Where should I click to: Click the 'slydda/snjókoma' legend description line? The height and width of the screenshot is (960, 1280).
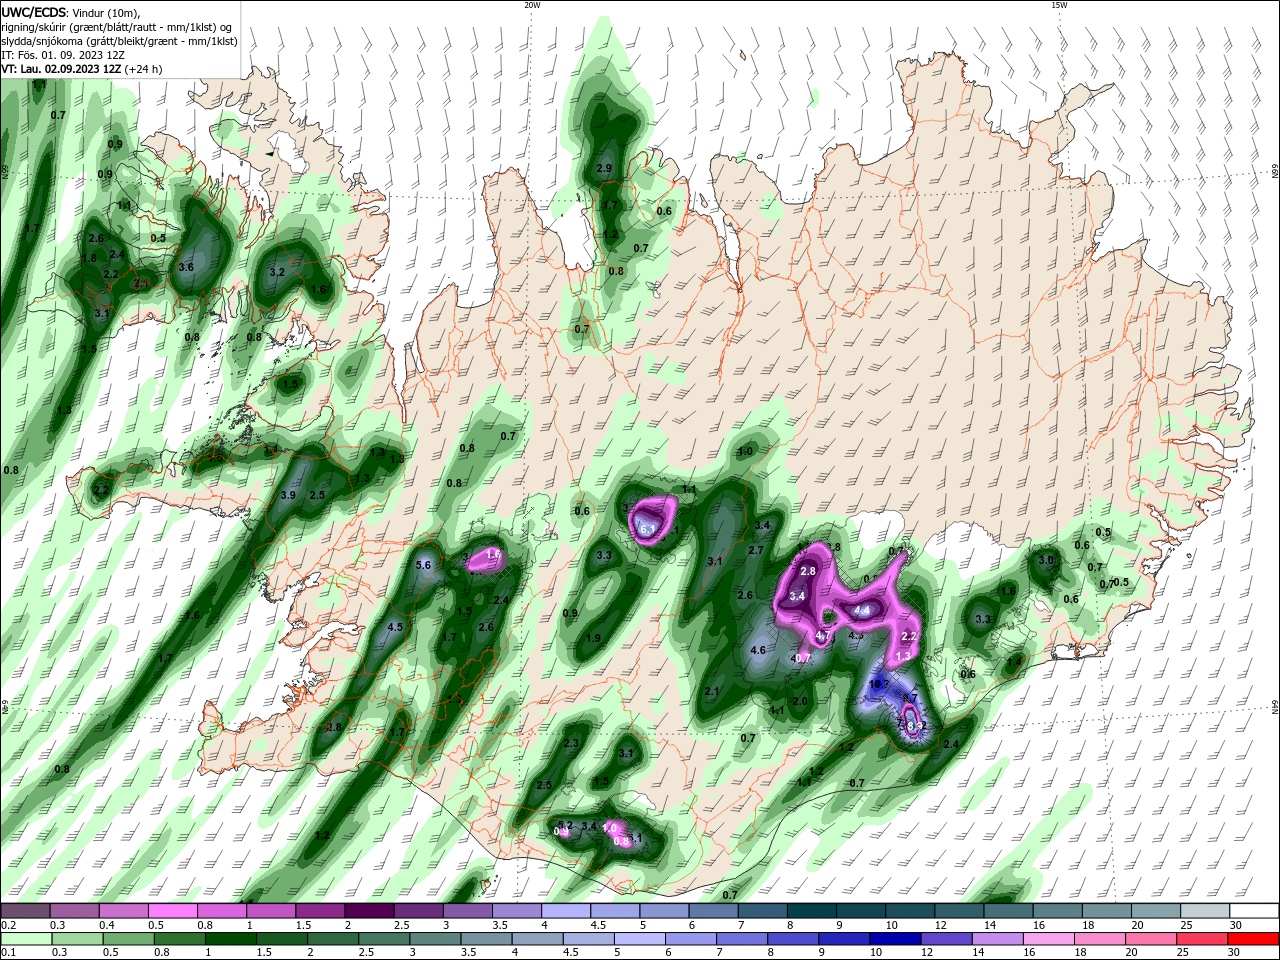tap(119, 41)
